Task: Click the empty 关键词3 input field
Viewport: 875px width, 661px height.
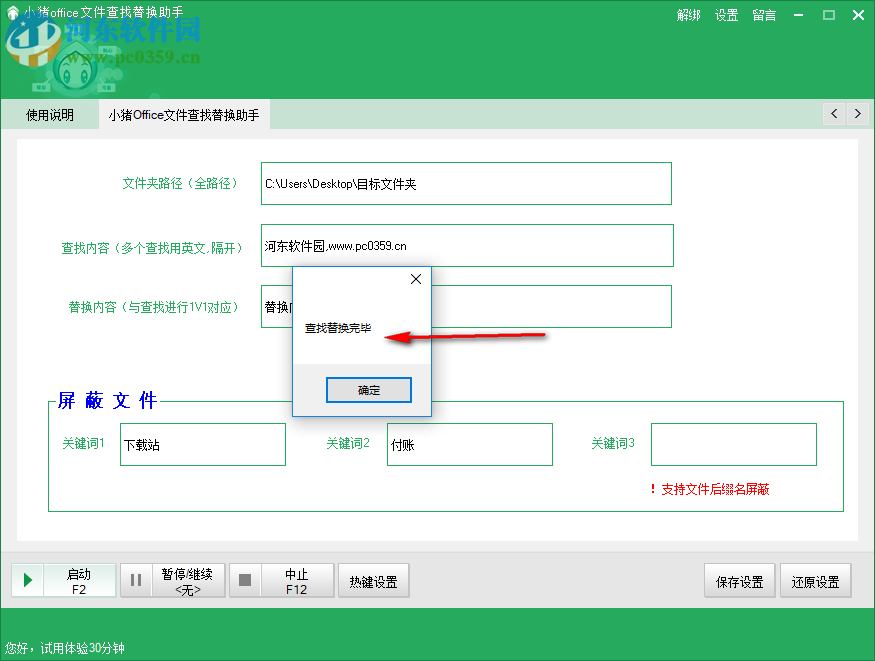Action: pyautogui.click(x=733, y=444)
